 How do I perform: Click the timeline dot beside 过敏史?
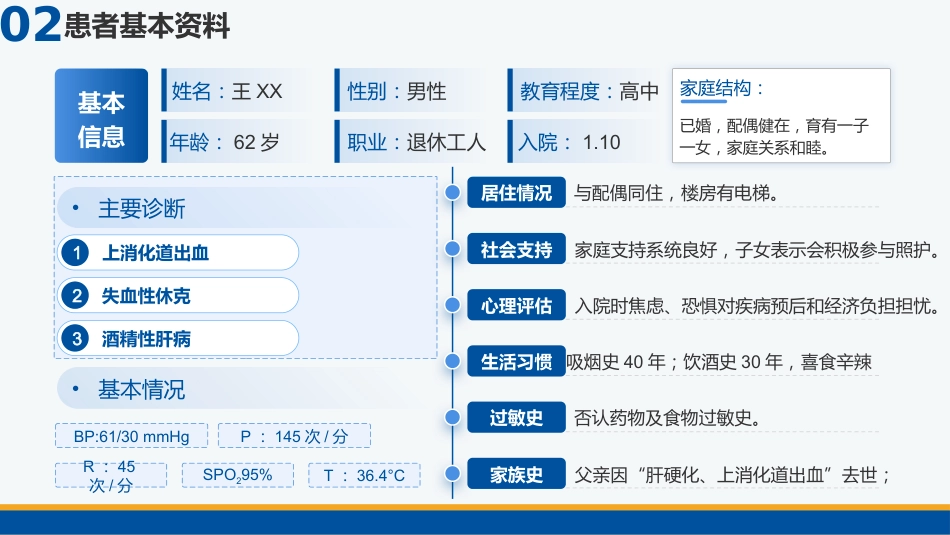pyautogui.click(x=453, y=417)
